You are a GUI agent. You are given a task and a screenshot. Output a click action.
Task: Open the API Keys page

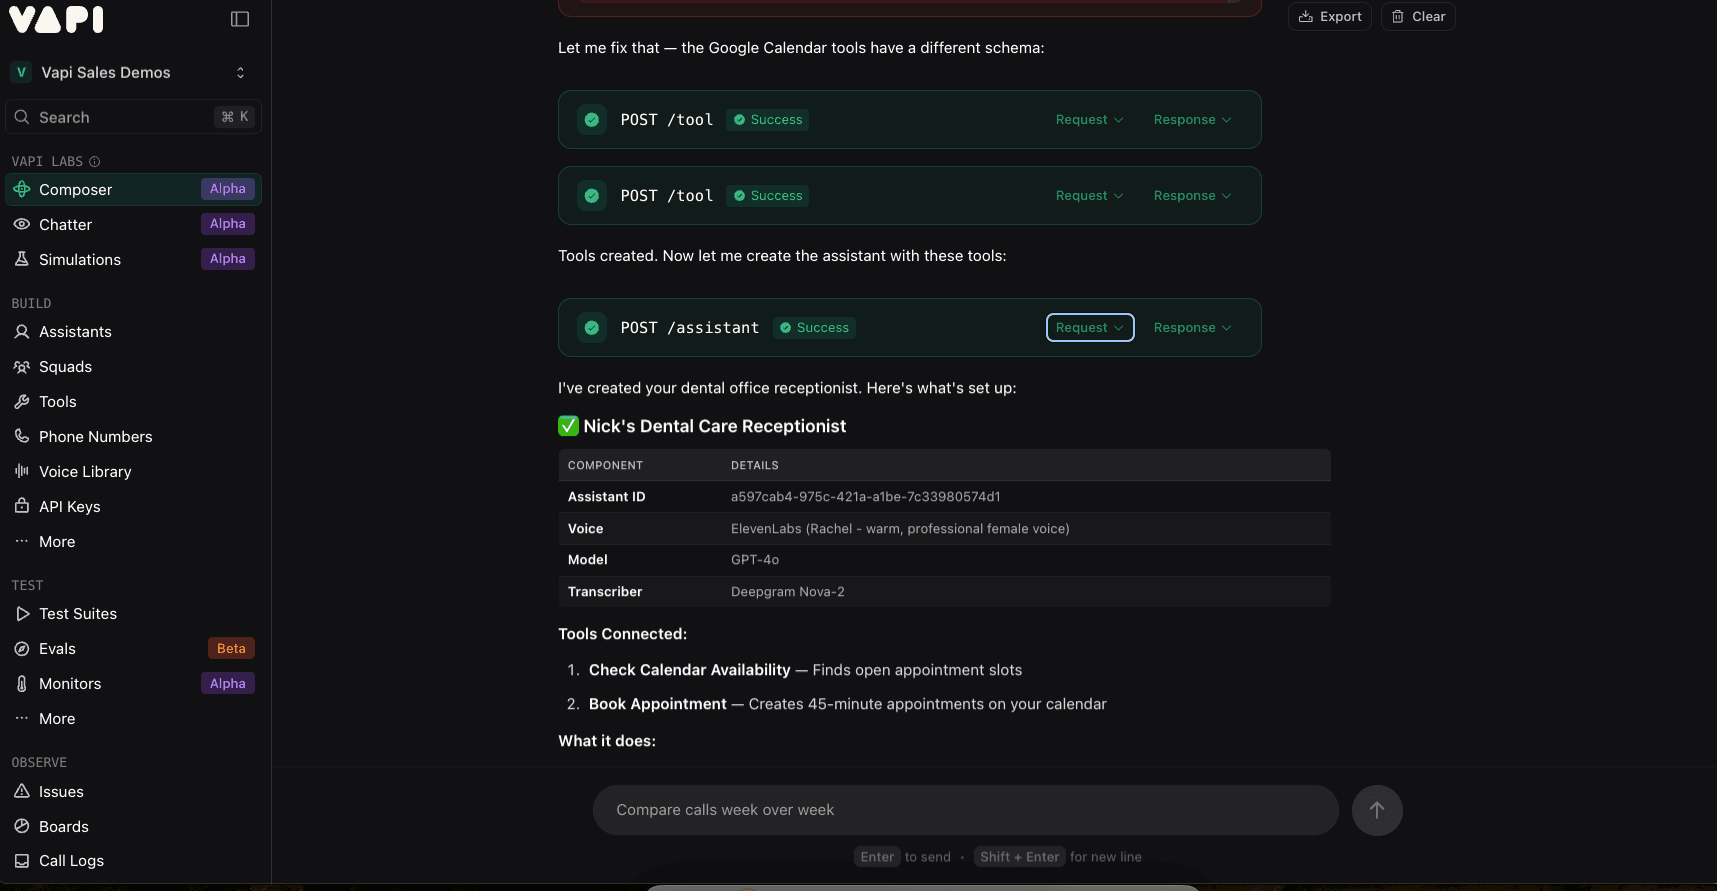[x=69, y=507]
